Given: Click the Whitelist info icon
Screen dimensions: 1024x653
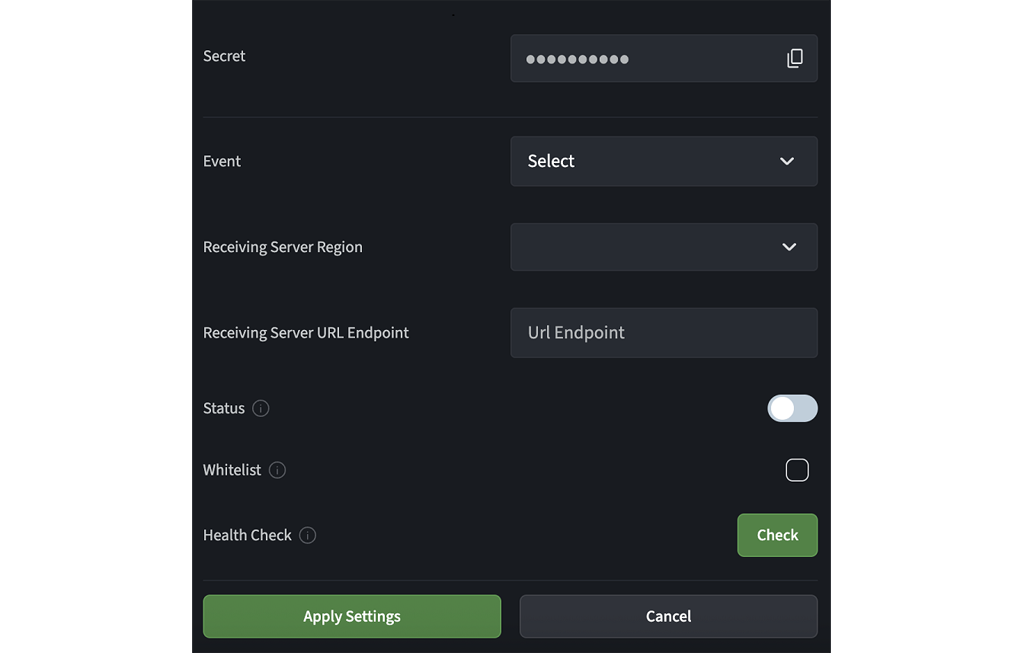Looking at the screenshot, I should [277, 470].
